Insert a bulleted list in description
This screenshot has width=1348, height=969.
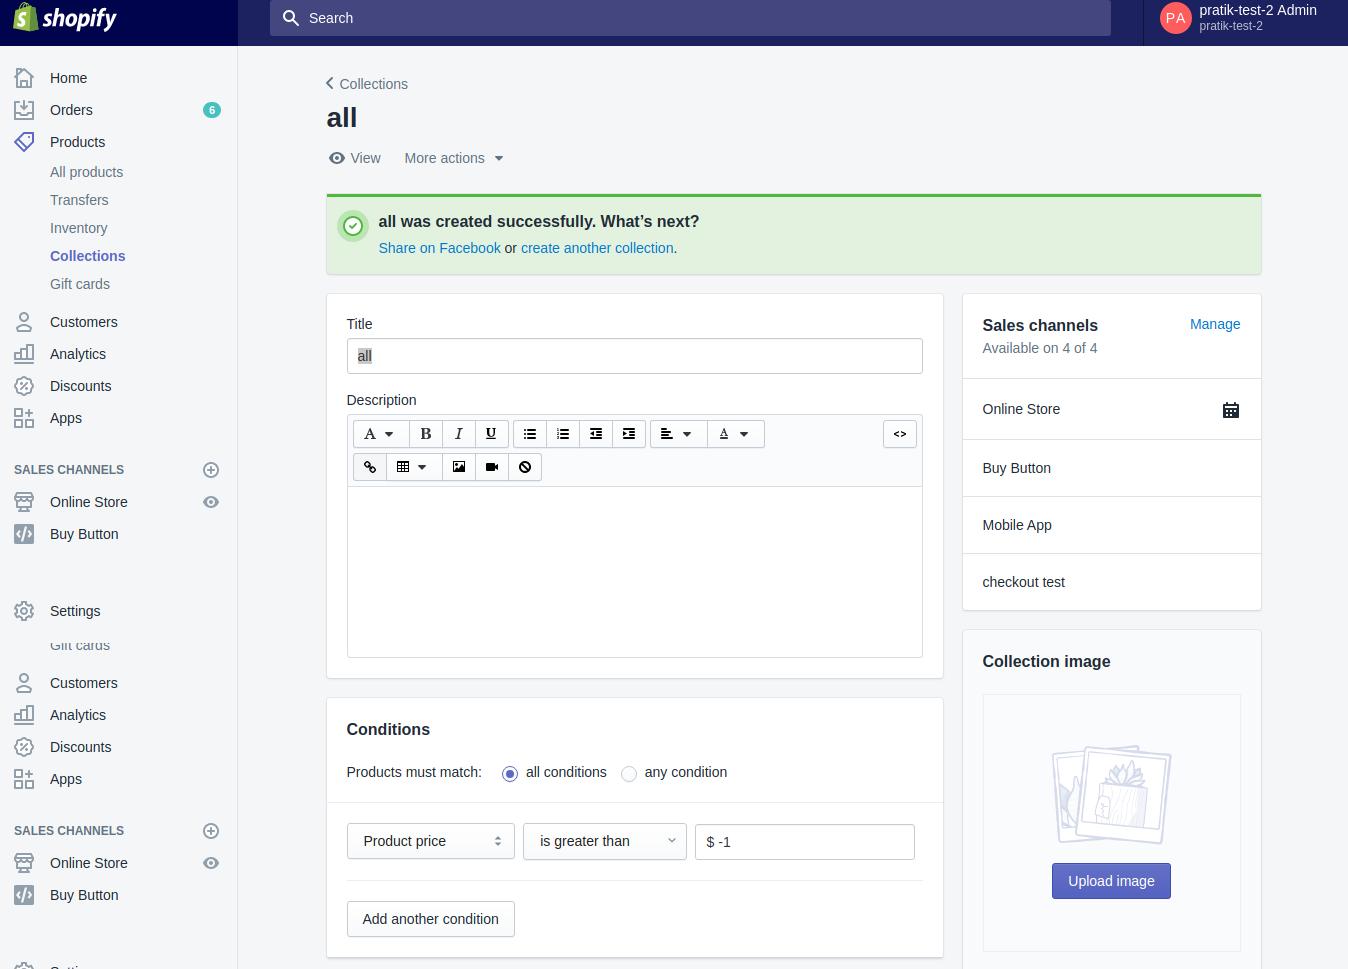coord(530,434)
